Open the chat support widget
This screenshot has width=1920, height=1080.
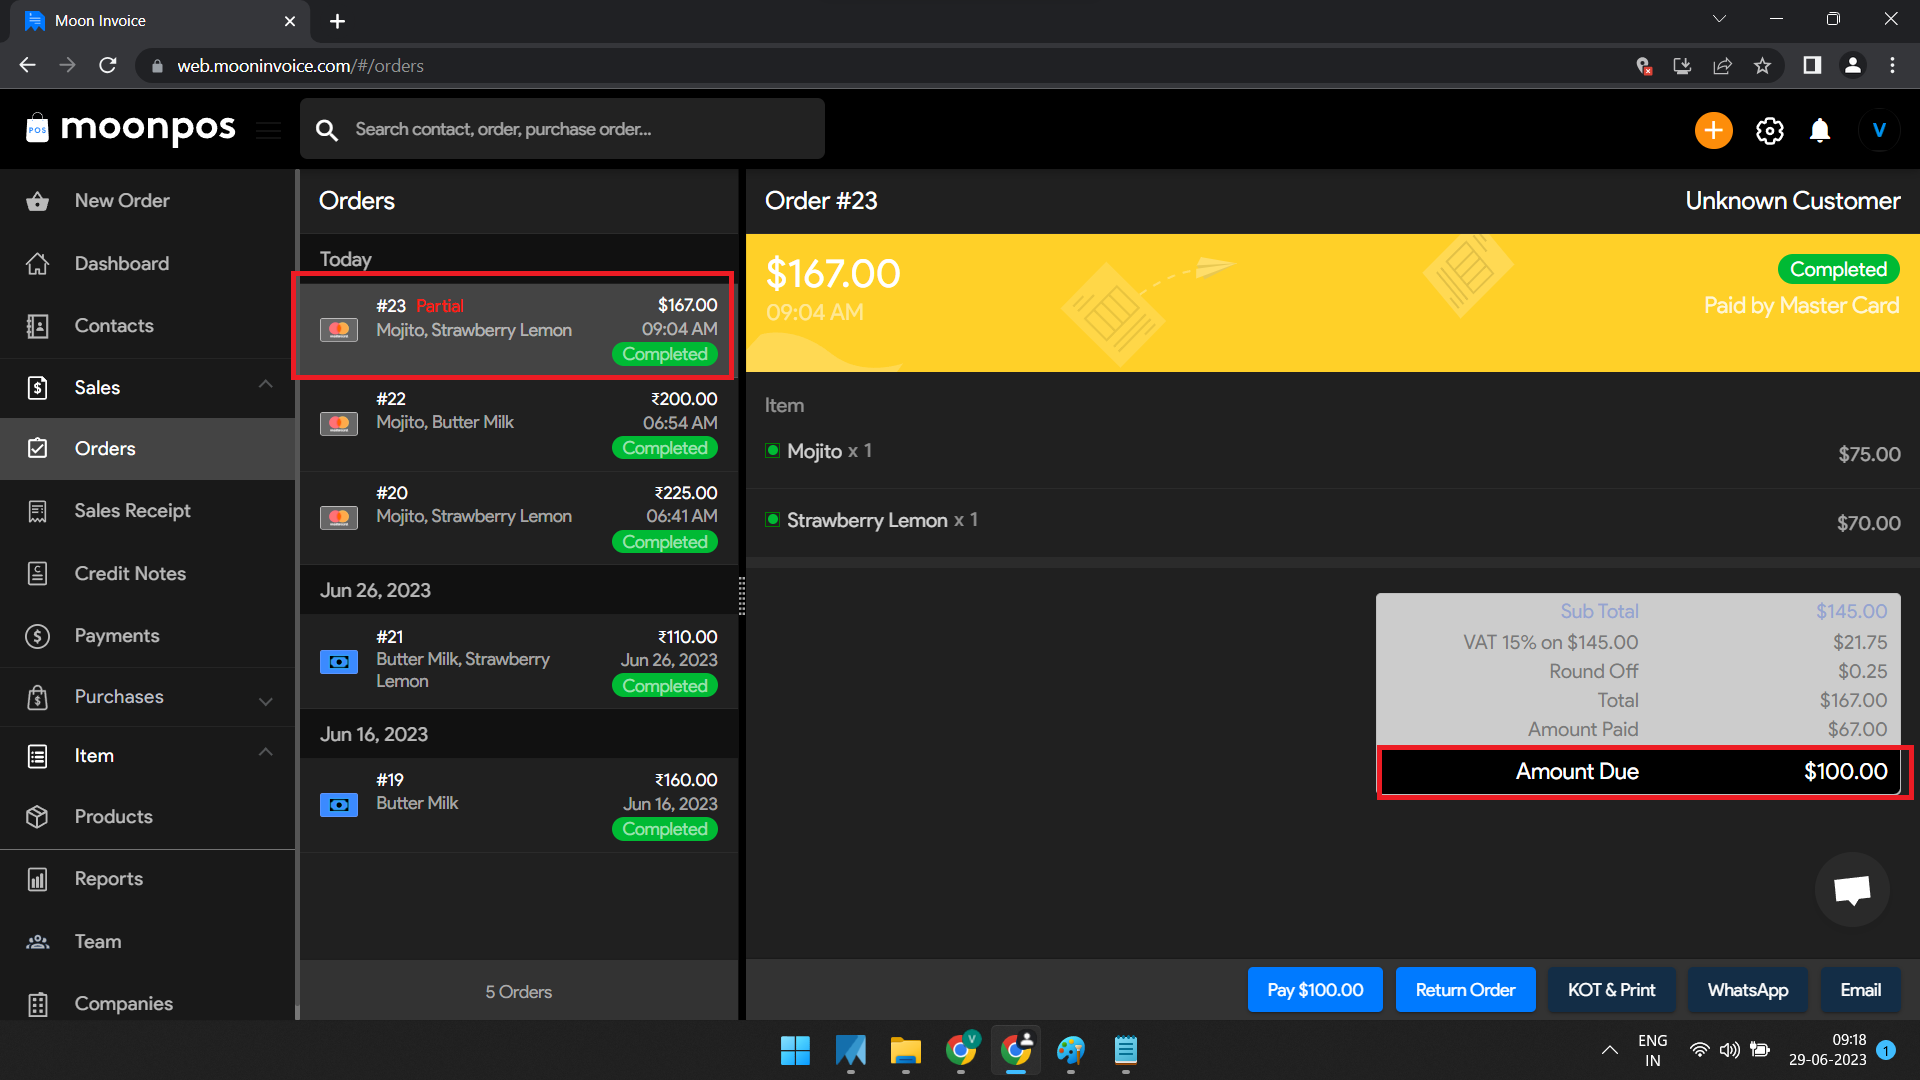pos(1852,889)
